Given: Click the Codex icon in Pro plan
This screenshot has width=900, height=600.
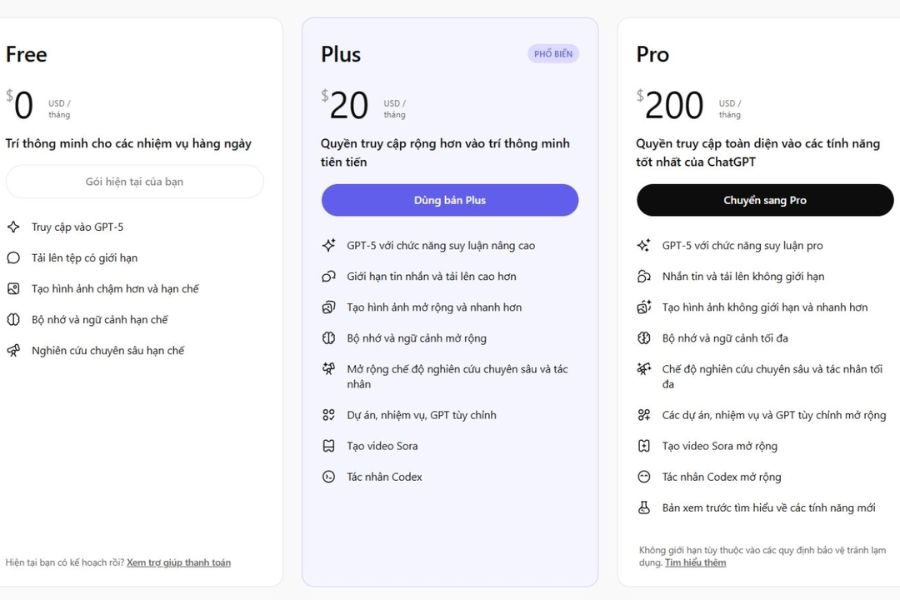Looking at the screenshot, I should coord(644,477).
